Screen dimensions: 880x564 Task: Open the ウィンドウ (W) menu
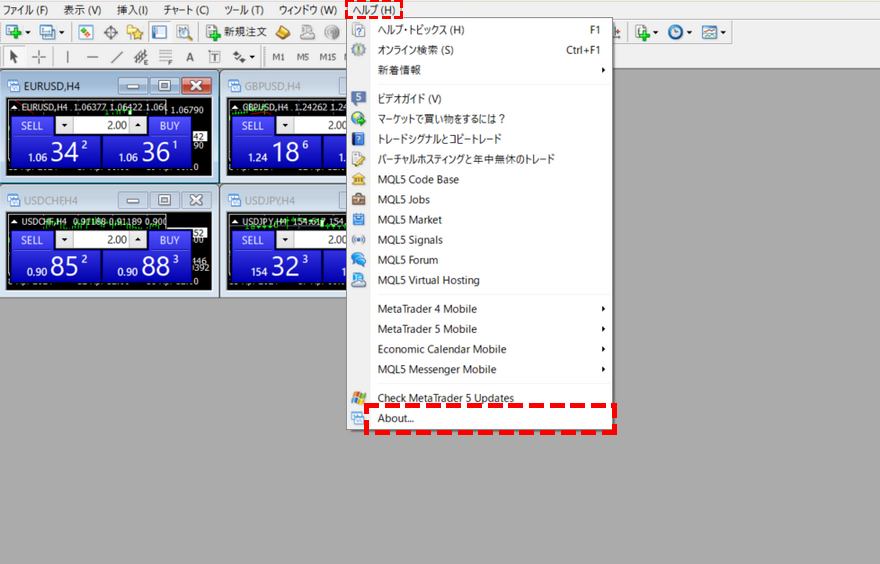[x=308, y=10]
